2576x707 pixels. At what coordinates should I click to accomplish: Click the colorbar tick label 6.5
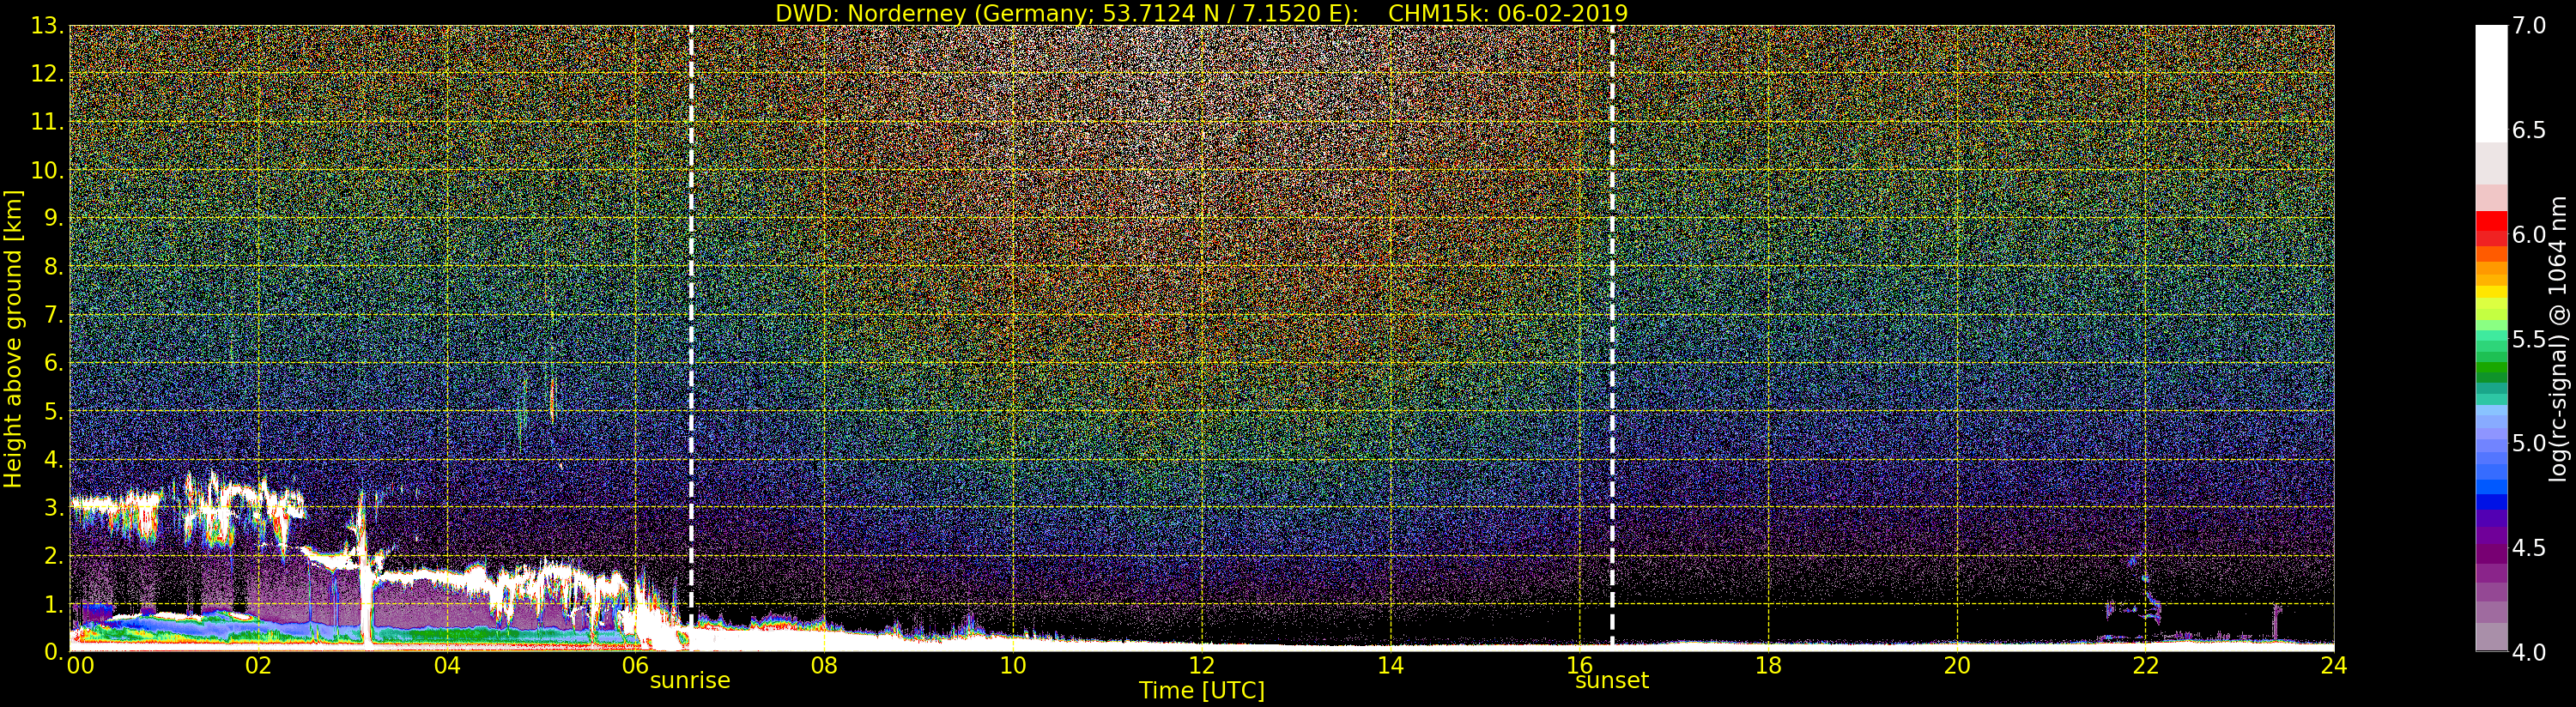(2528, 130)
